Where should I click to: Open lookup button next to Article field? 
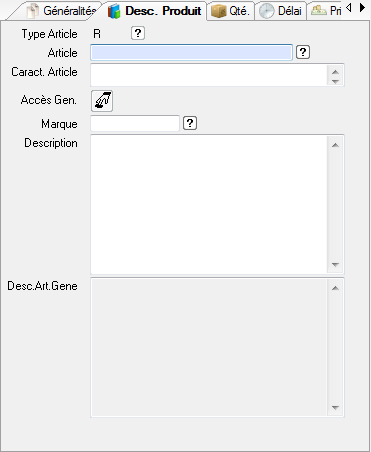coord(303,52)
